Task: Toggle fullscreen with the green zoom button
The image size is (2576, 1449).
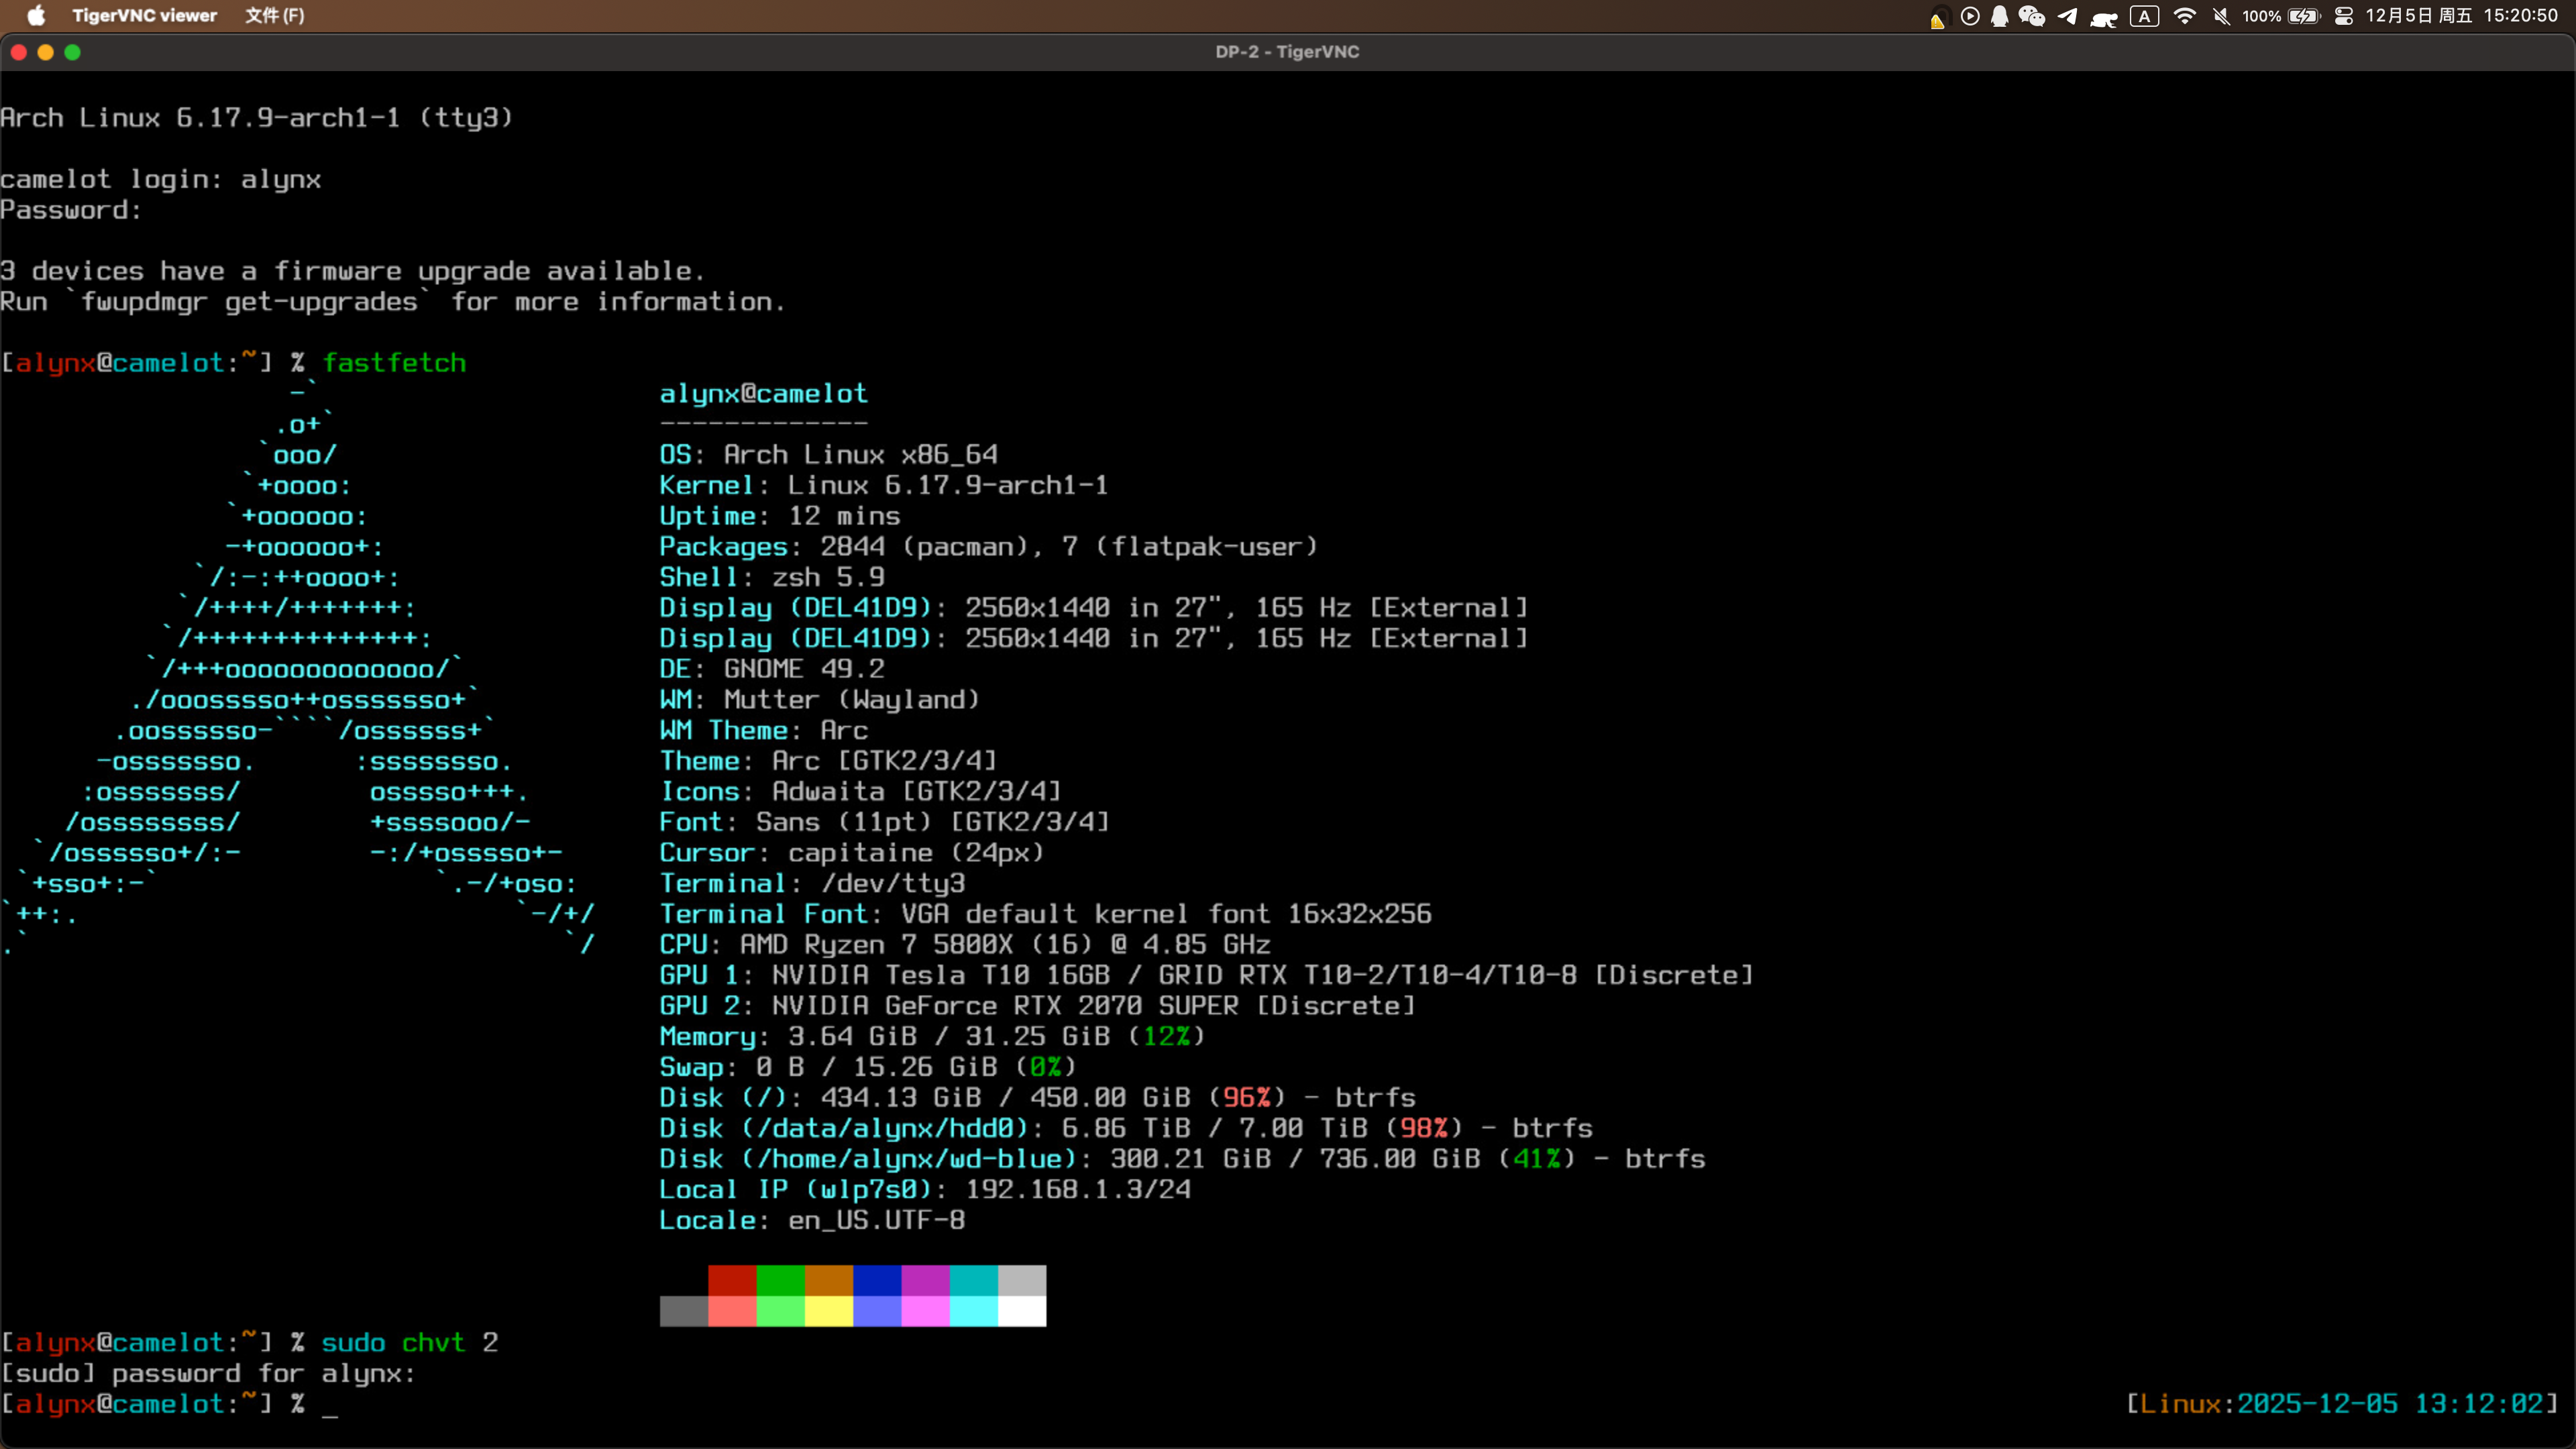Action: tap(73, 52)
